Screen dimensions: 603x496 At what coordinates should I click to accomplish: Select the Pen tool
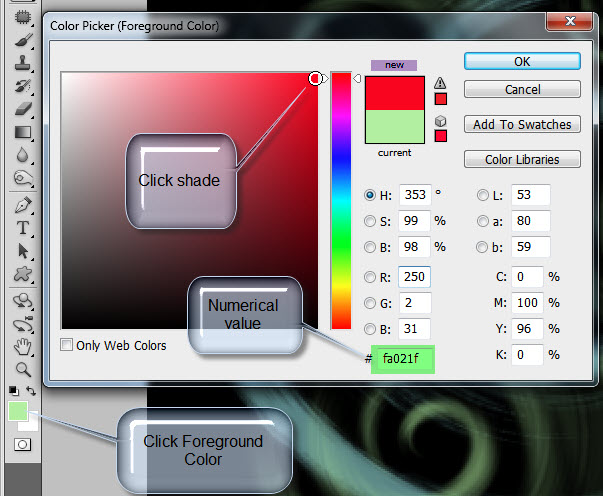coord(23,205)
